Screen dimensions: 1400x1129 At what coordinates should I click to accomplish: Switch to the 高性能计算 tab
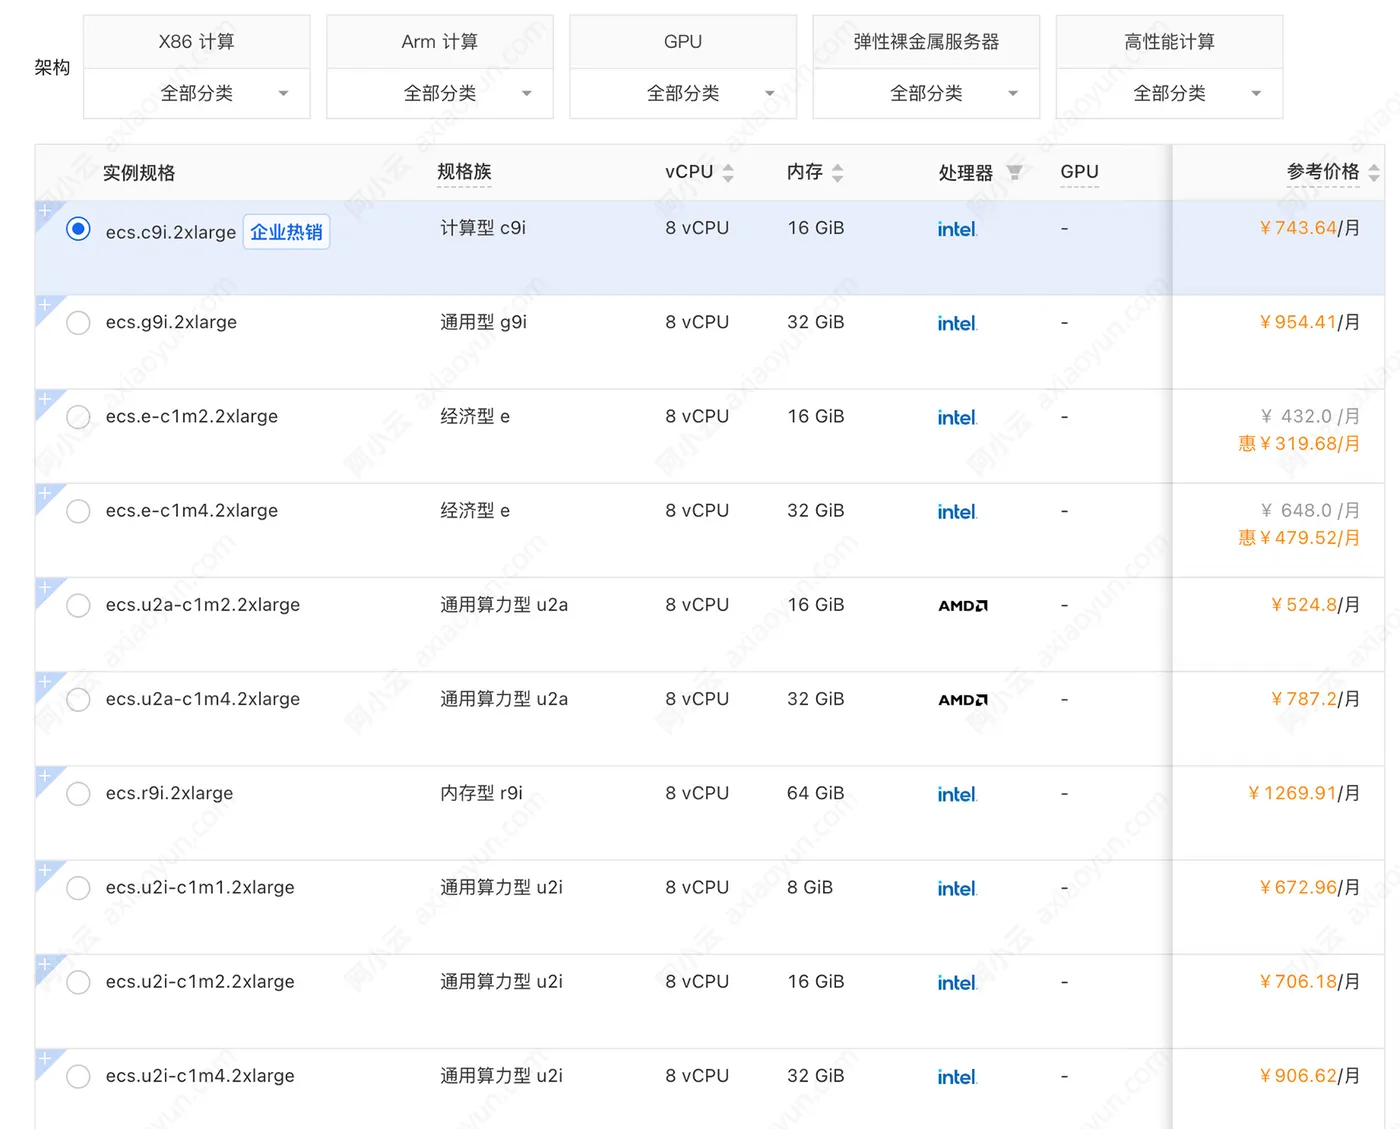(x=1169, y=42)
